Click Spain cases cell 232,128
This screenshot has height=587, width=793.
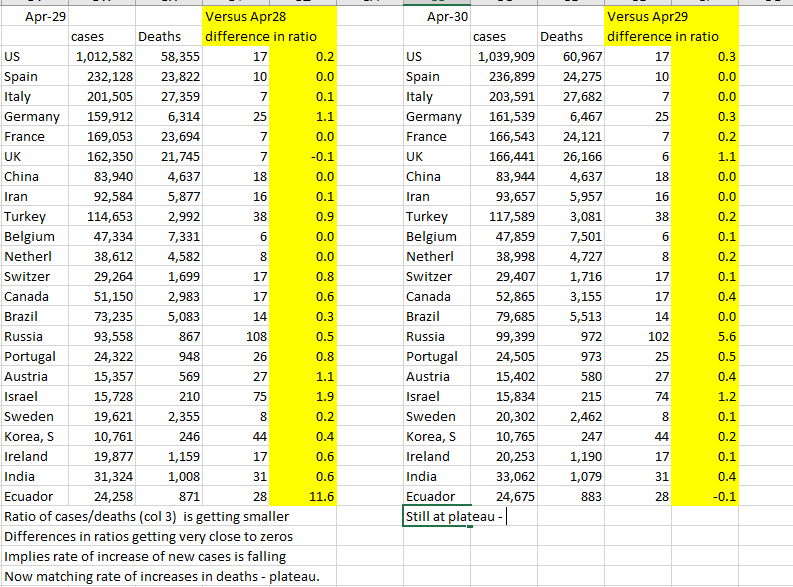pyautogui.click(x=102, y=77)
